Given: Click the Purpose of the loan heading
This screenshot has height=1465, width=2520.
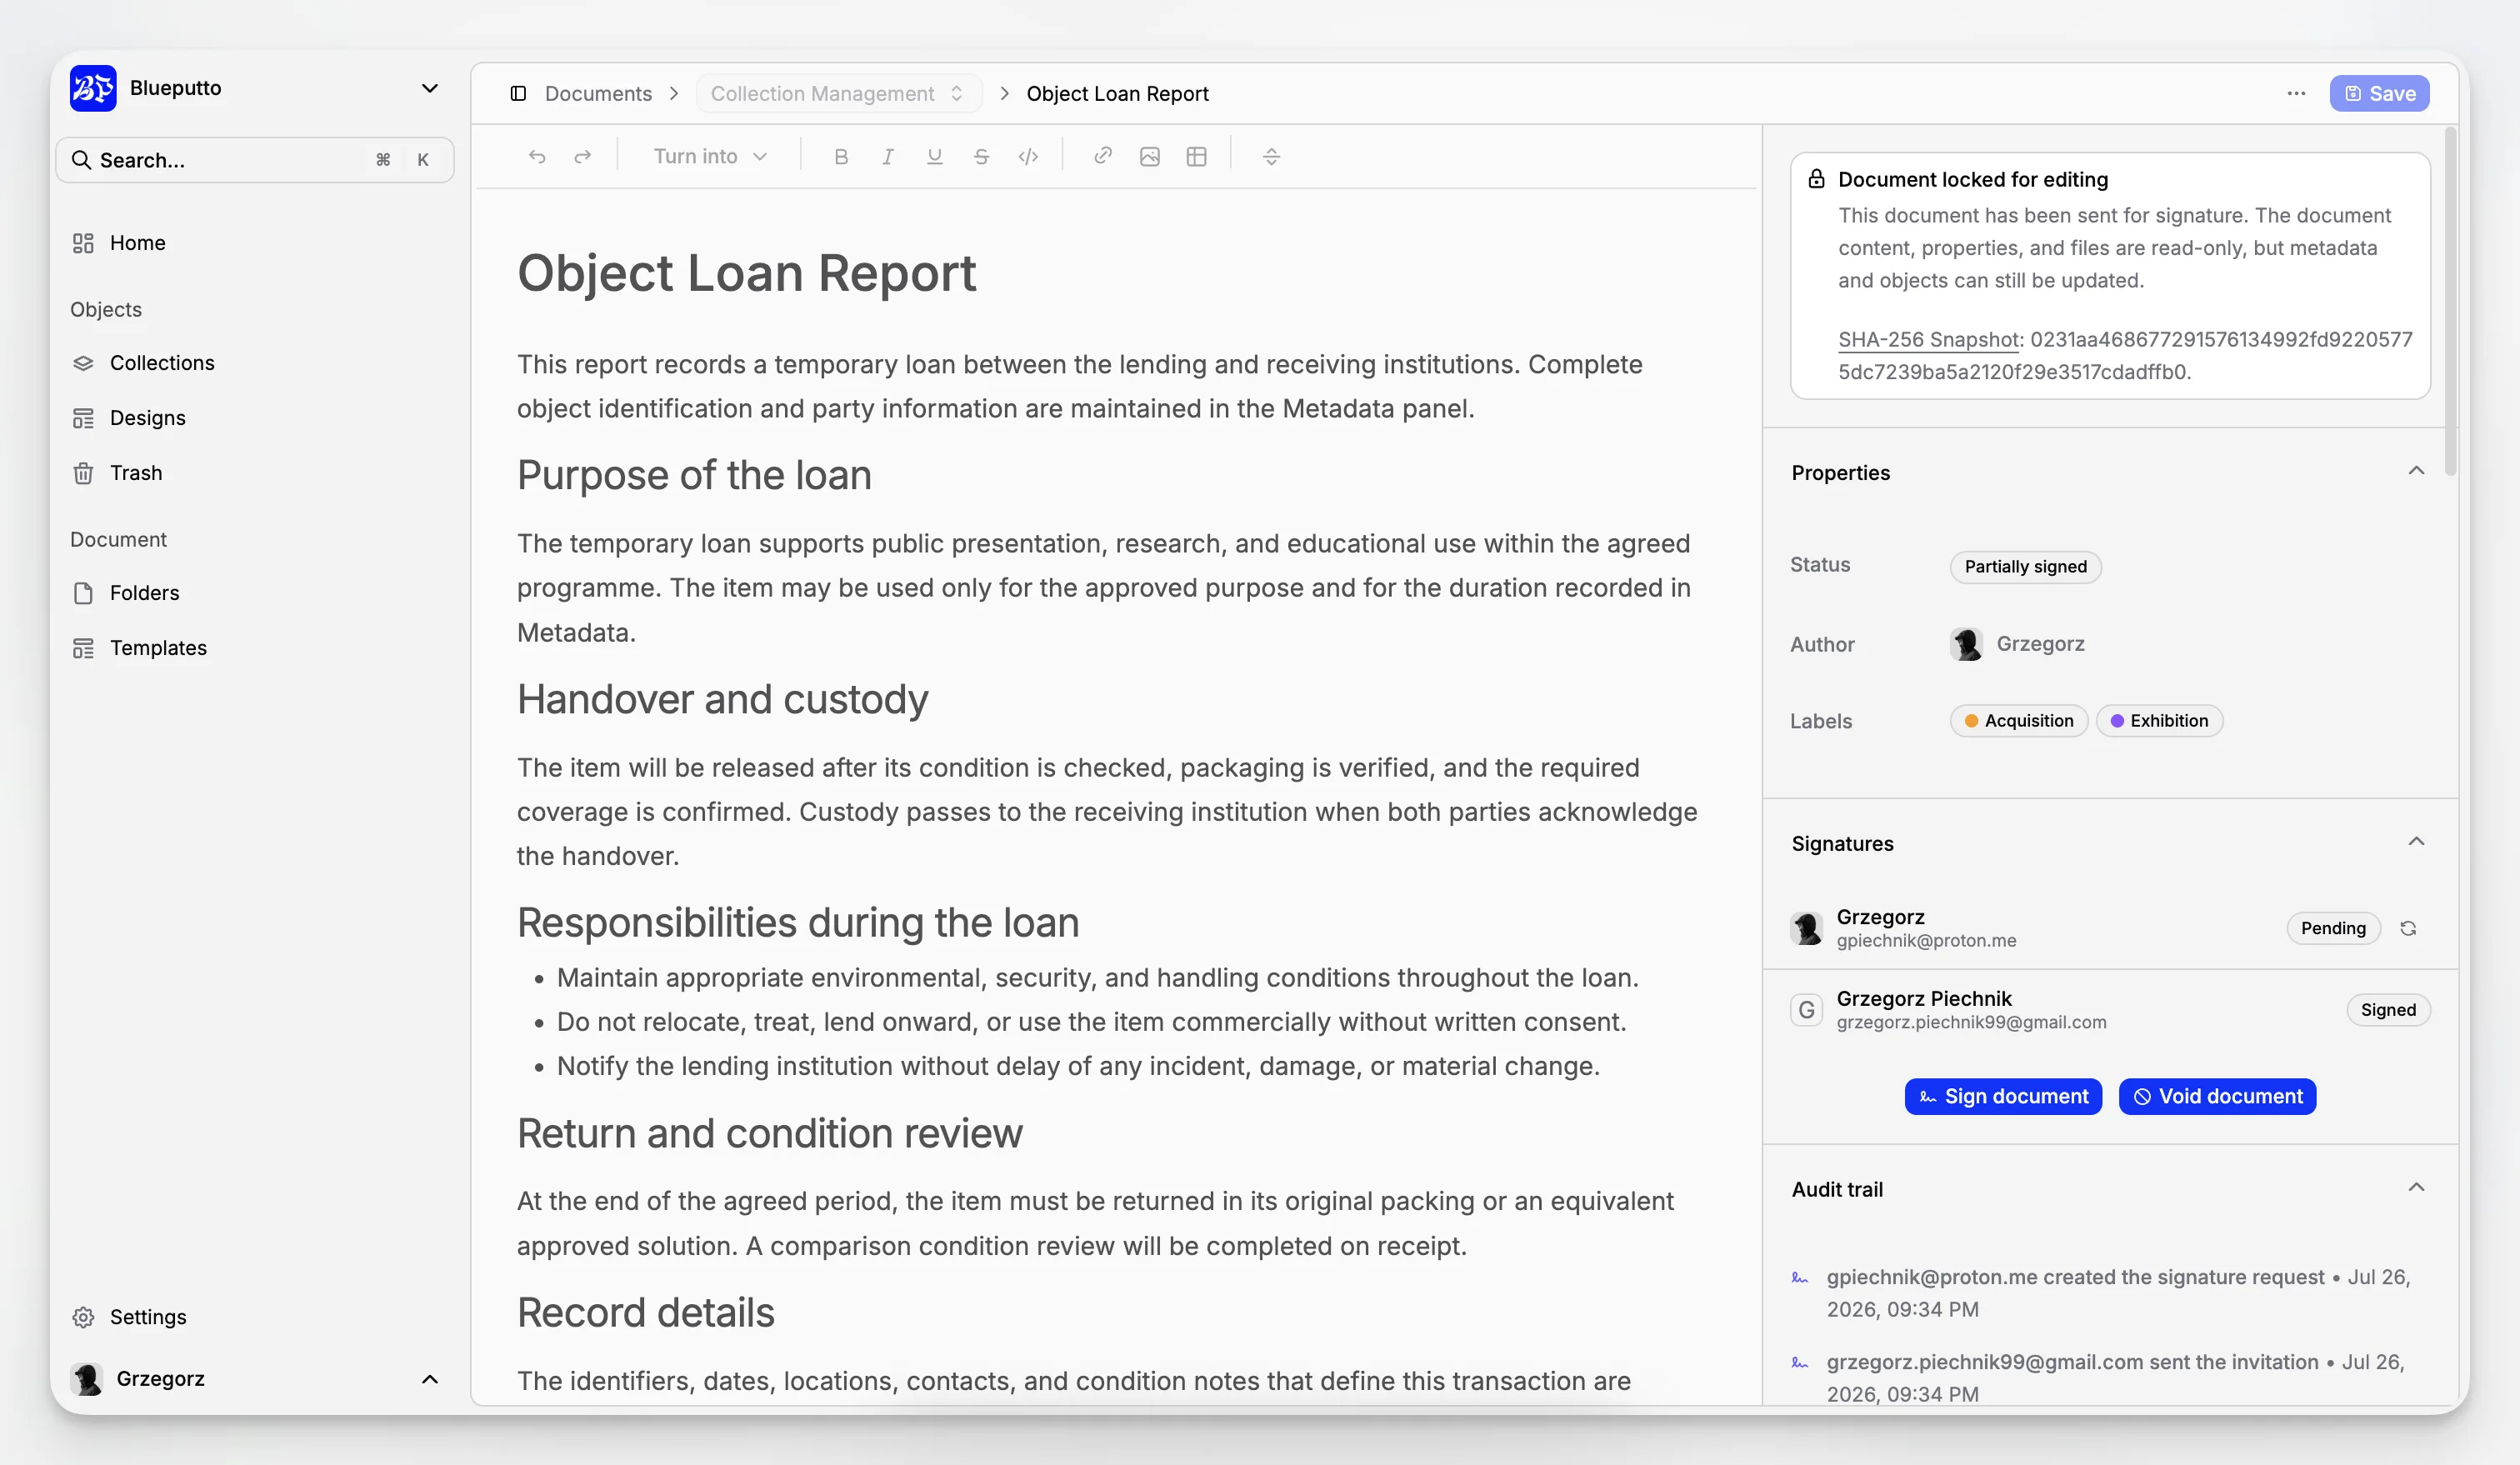Looking at the screenshot, I should pos(694,475).
